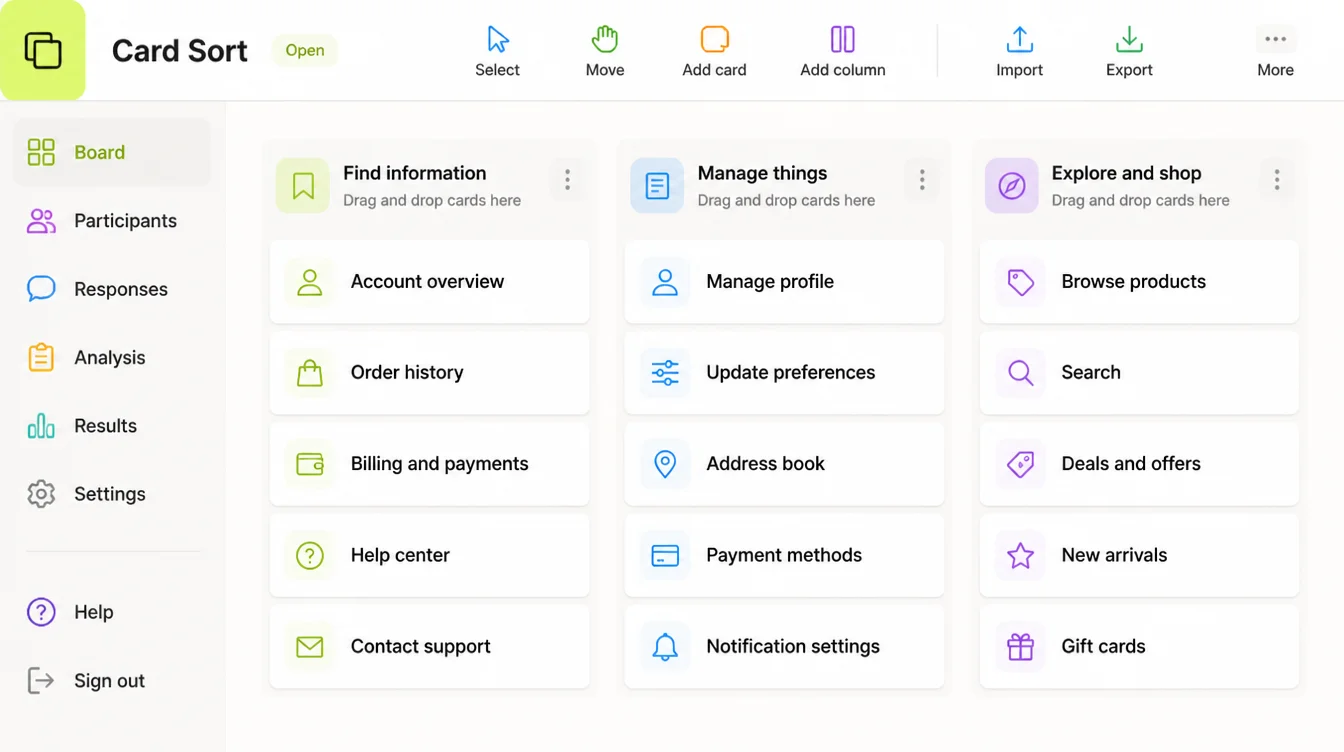1344x752 pixels.
Task: Click the Export download icon
Action: click(x=1129, y=40)
